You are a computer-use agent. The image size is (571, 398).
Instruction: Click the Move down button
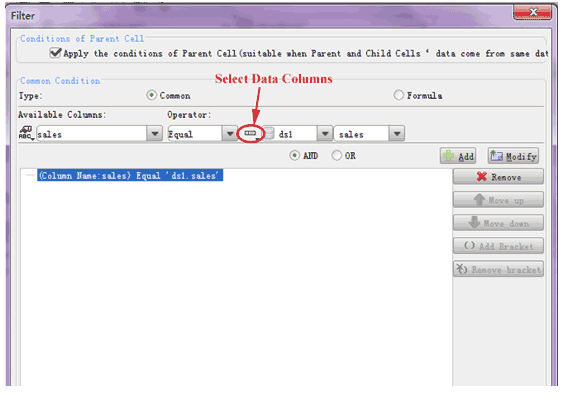pyautogui.click(x=499, y=223)
